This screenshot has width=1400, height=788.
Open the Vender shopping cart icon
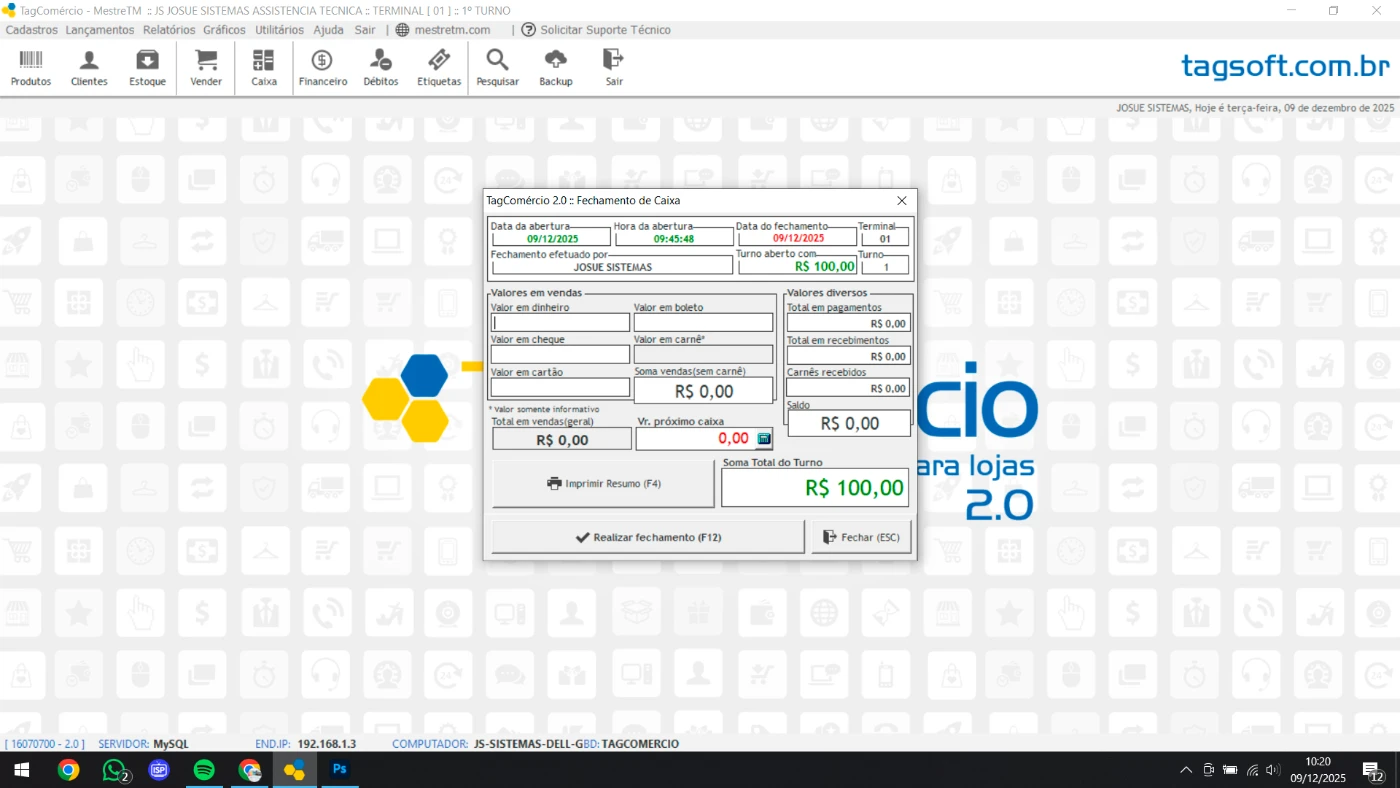[x=206, y=67]
